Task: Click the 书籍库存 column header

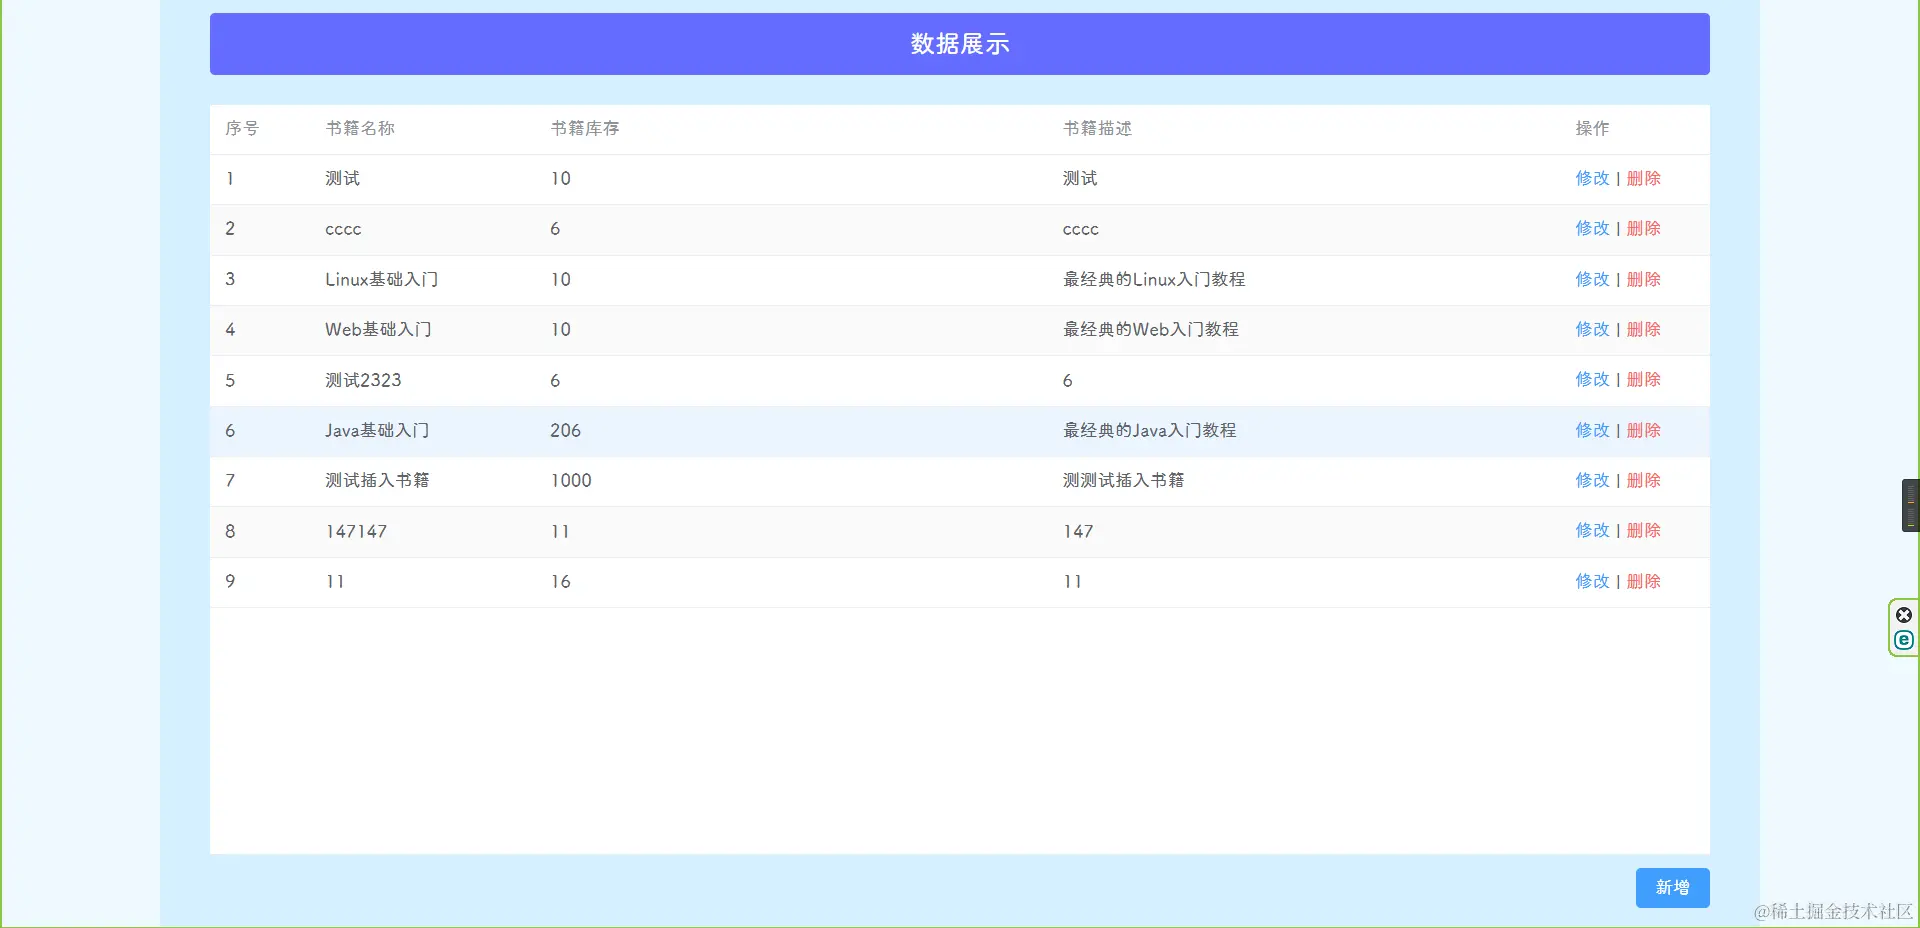Action: [585, 128]
